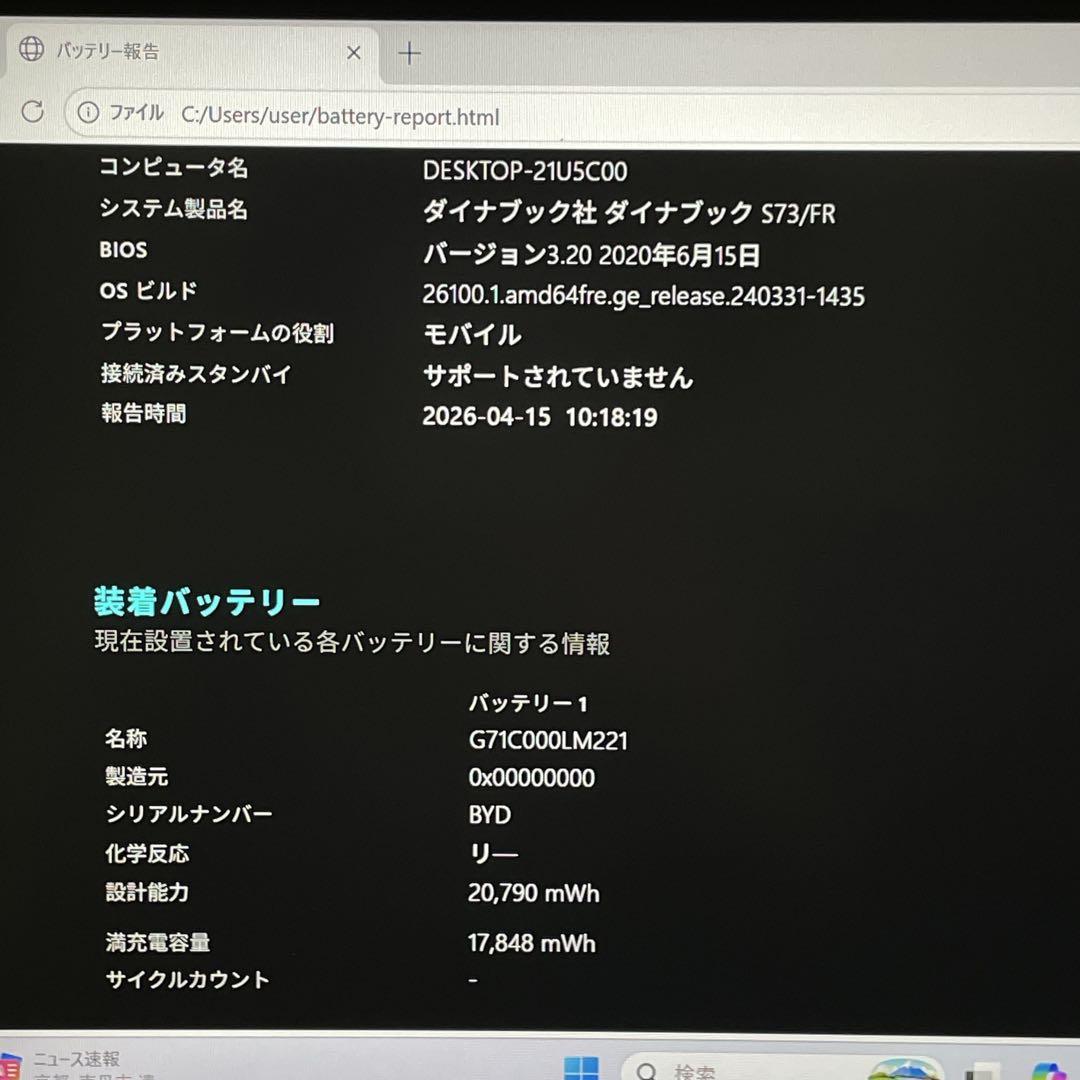Click the magnifier icon in taskbar search
This screenshot has height=1080, width=1080.
(646, 1071)
